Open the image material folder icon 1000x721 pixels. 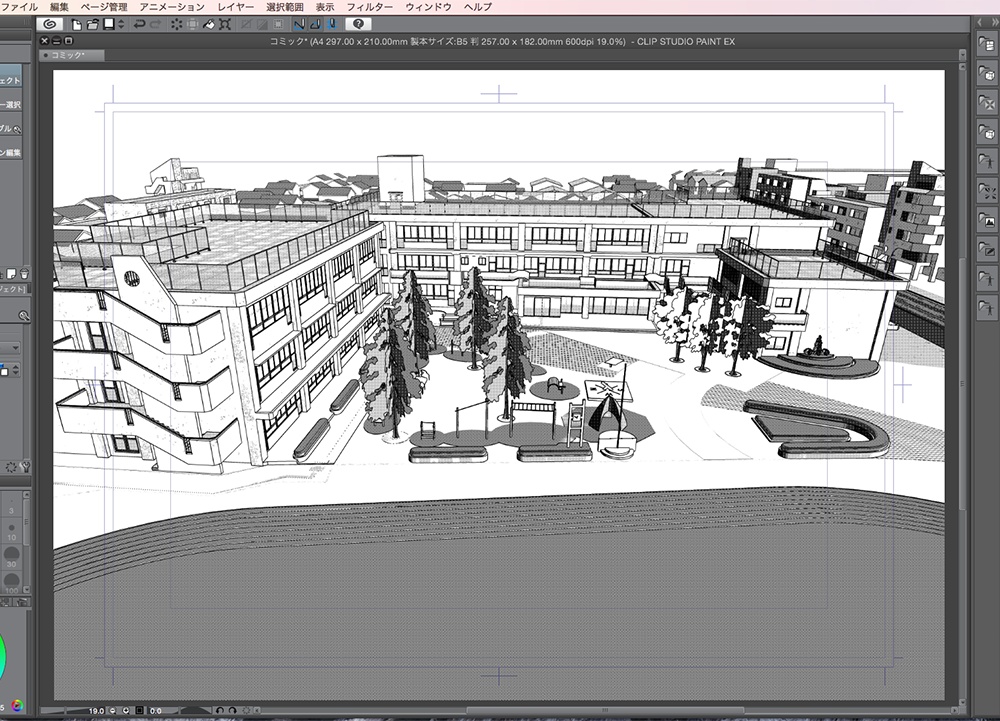pos(987,219)
